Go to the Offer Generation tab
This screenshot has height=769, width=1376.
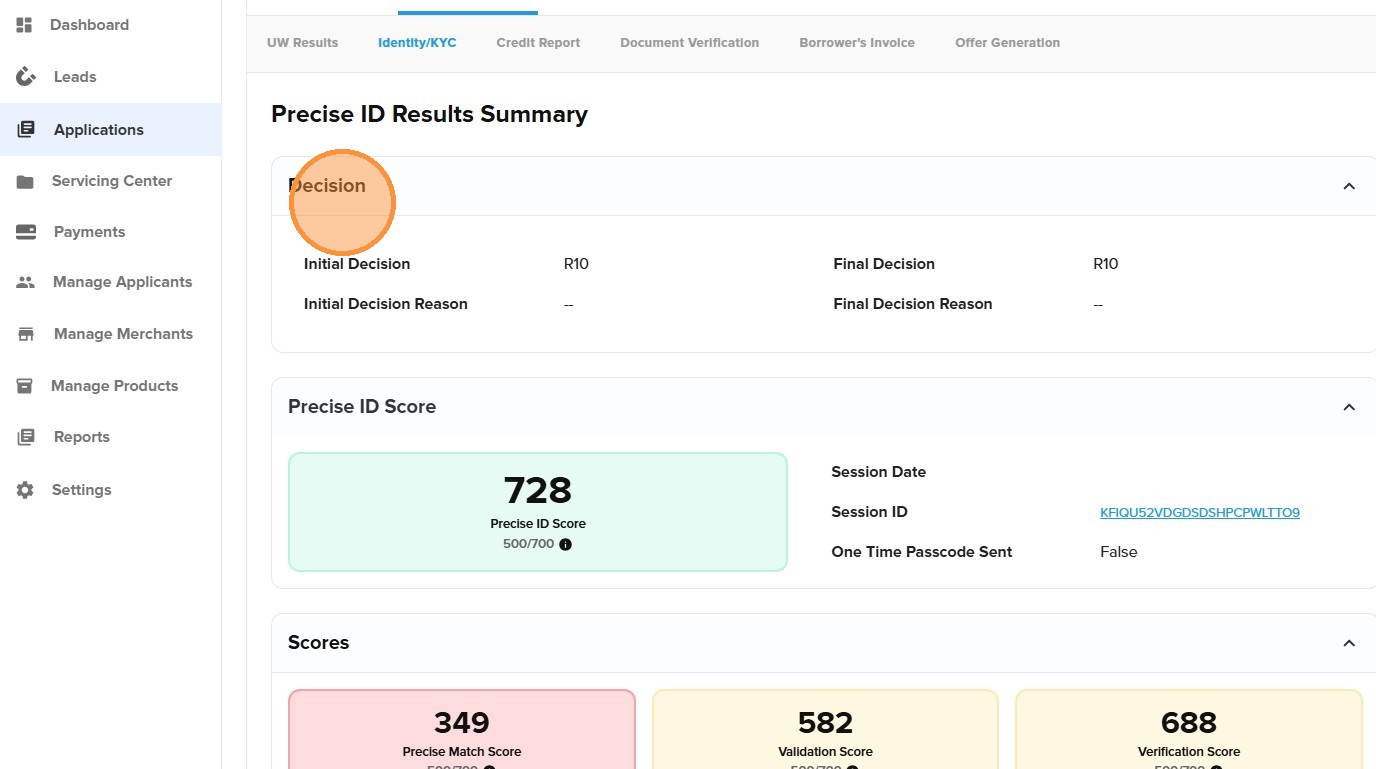coord(1007,43)
